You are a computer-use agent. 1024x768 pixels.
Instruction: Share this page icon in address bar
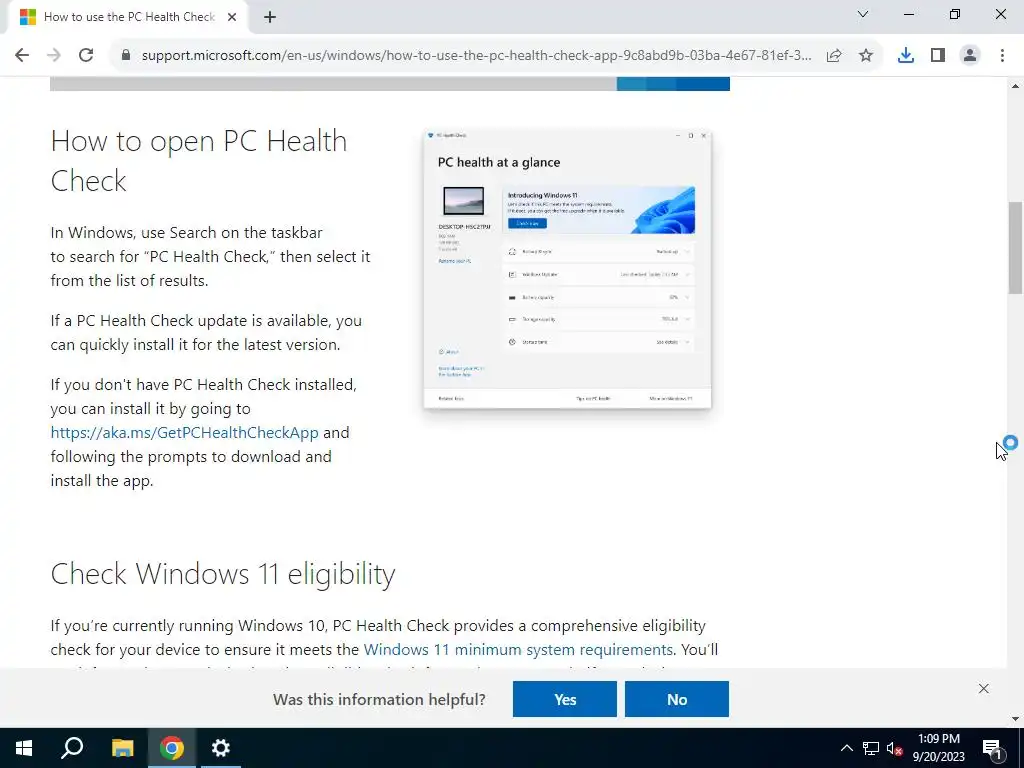click(x=834, y=56)
